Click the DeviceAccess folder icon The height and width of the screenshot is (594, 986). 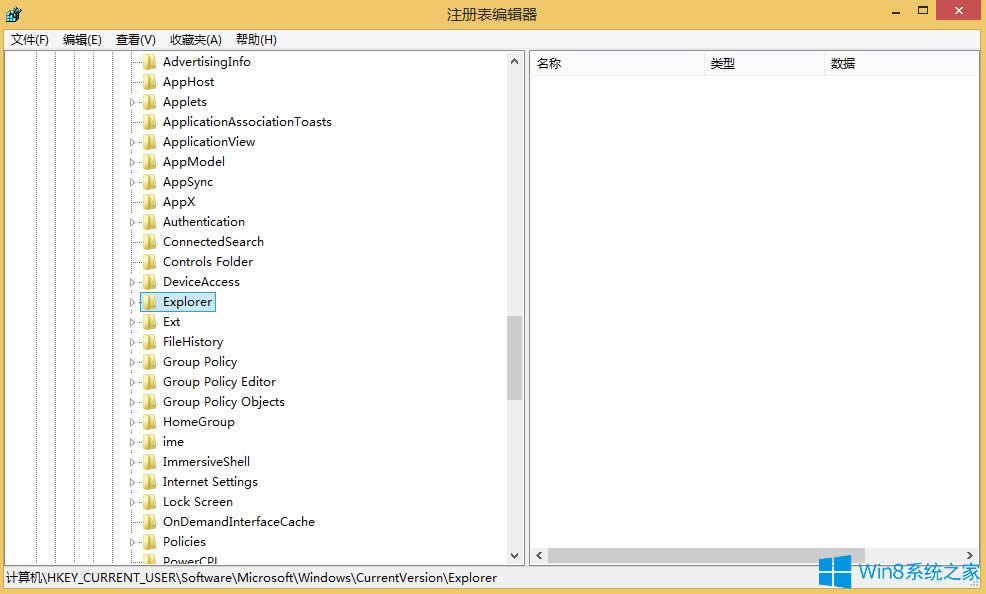(x=150, y=281)
